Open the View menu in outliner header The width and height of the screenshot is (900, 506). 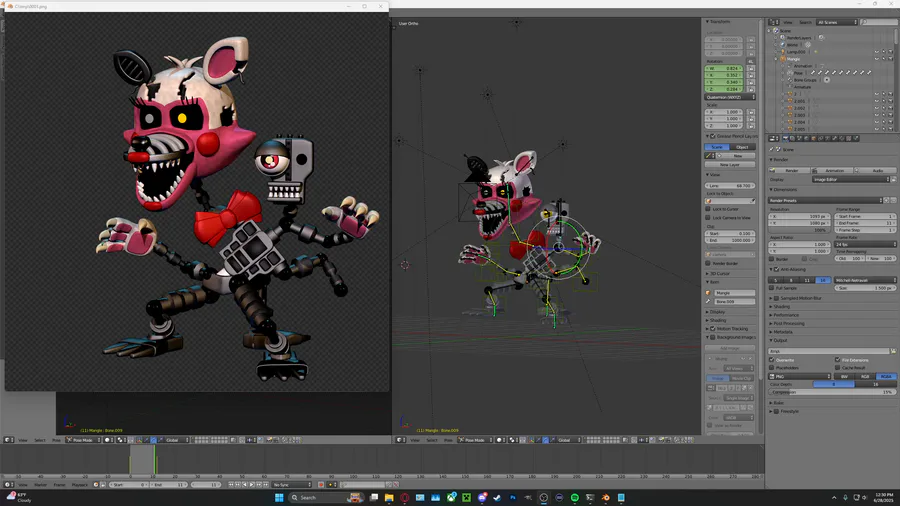tap(788, 22)
